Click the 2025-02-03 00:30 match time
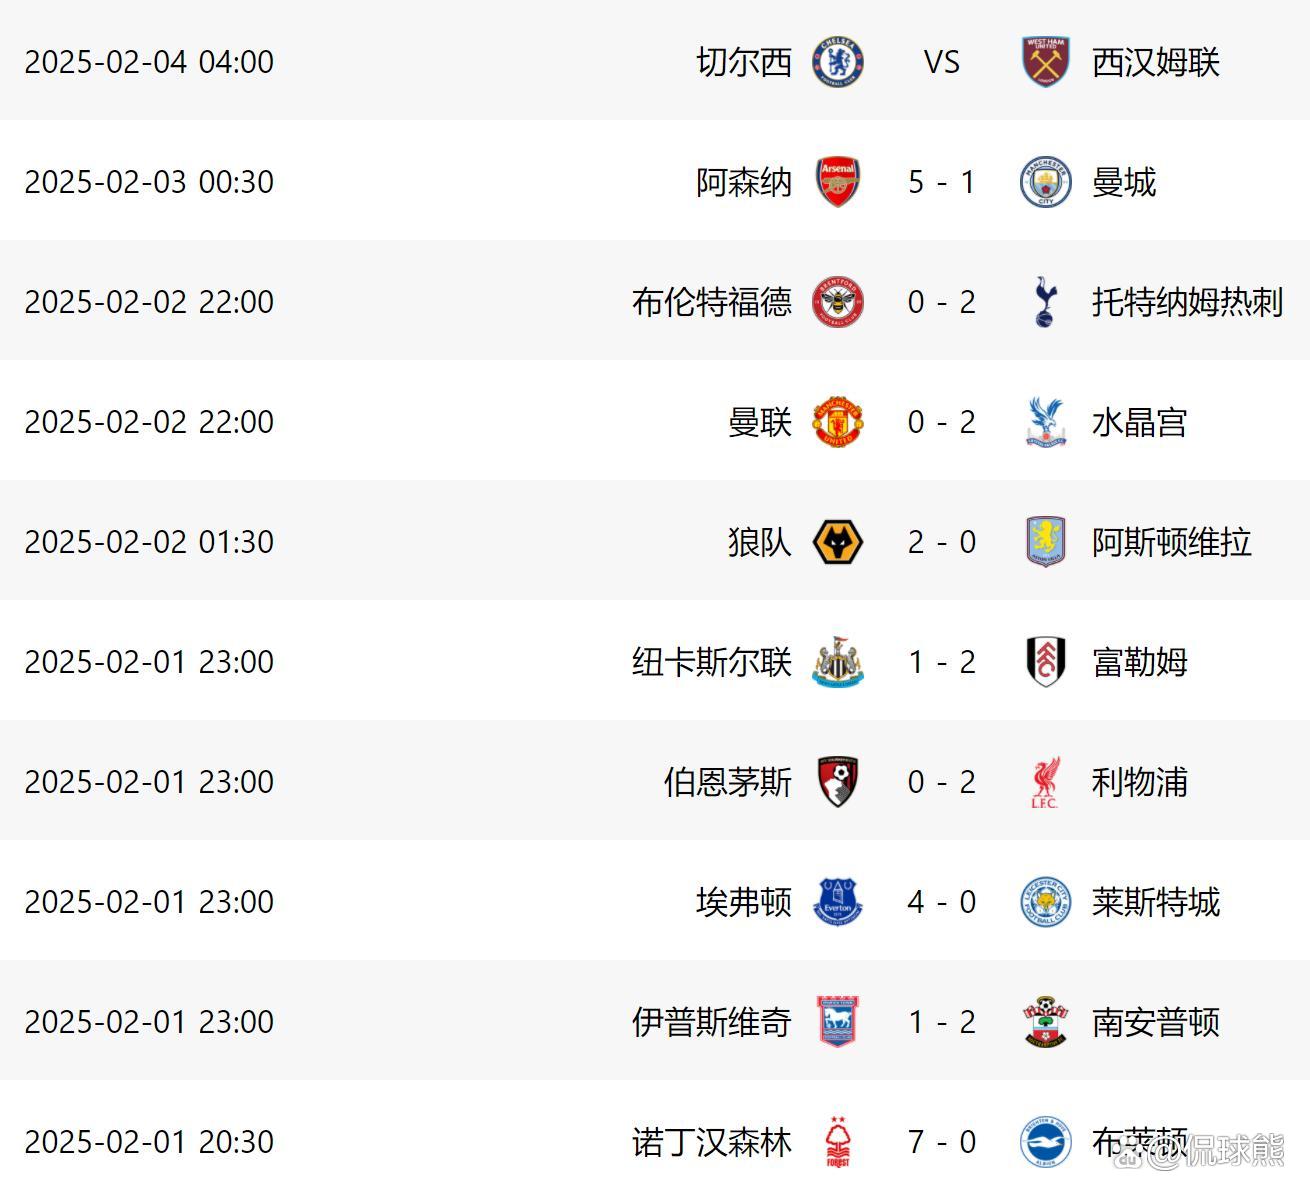This screenshot has height=1197, width=1310. [x=149, y=182]
